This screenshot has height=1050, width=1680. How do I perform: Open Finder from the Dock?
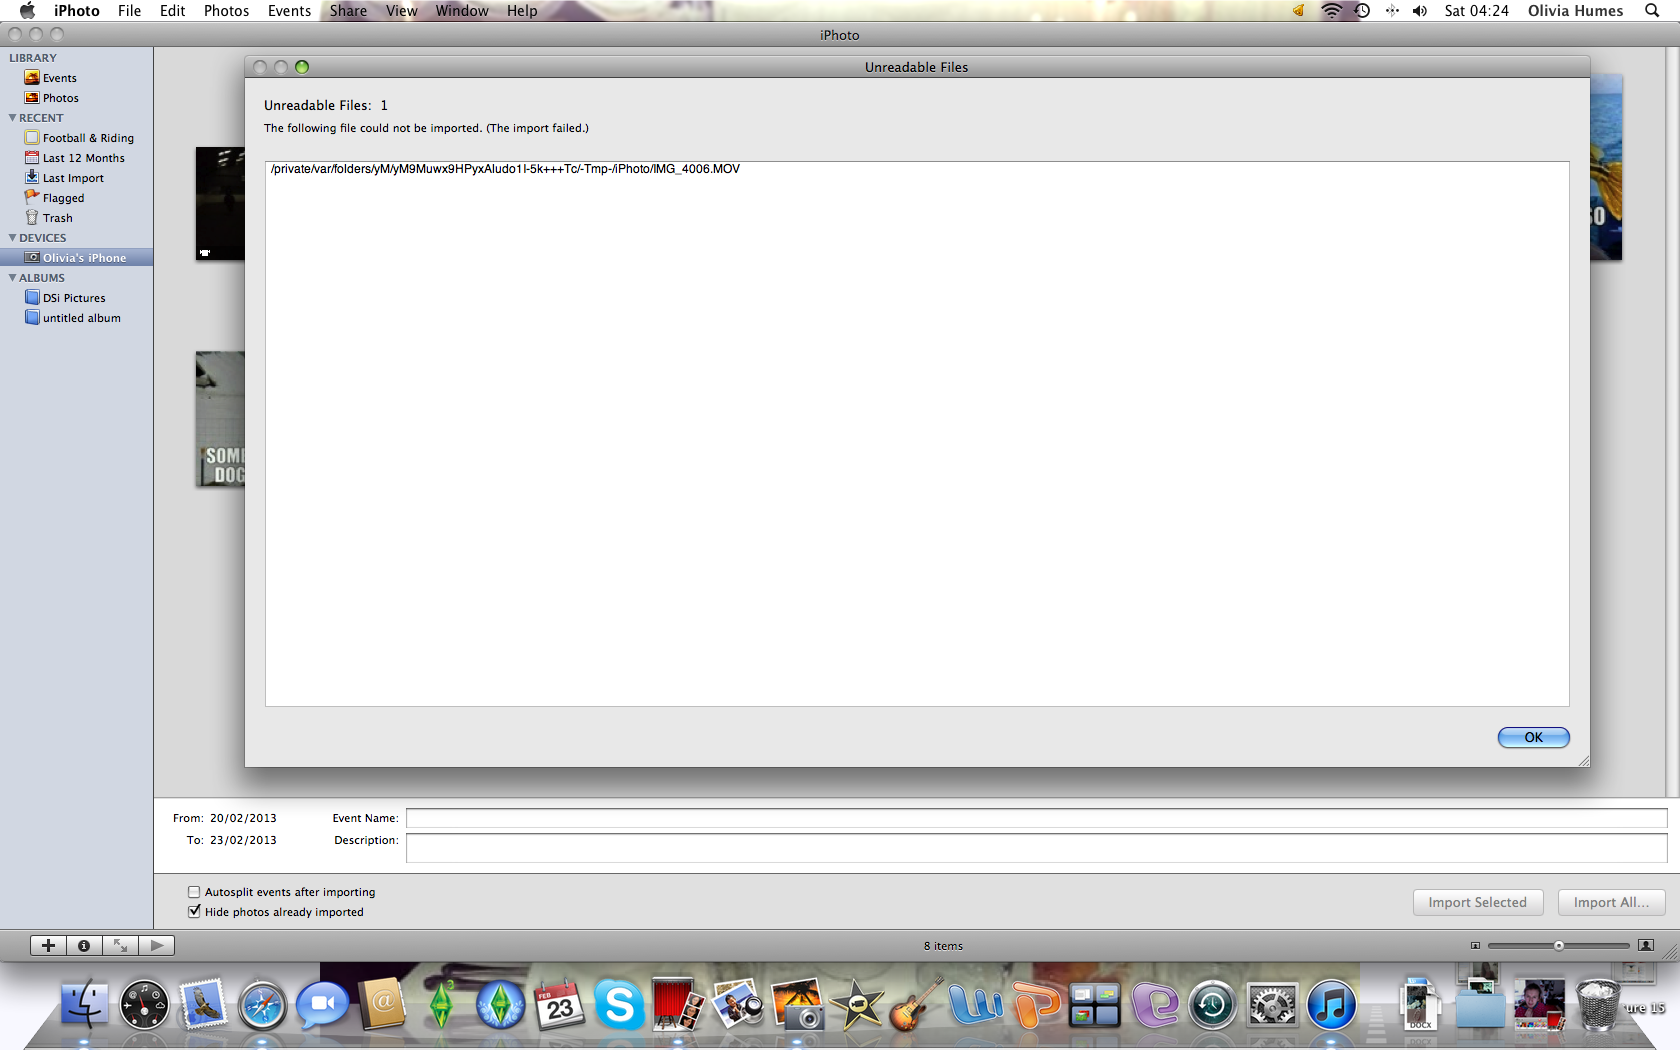pyautogui.click(x=85, y=1005)
